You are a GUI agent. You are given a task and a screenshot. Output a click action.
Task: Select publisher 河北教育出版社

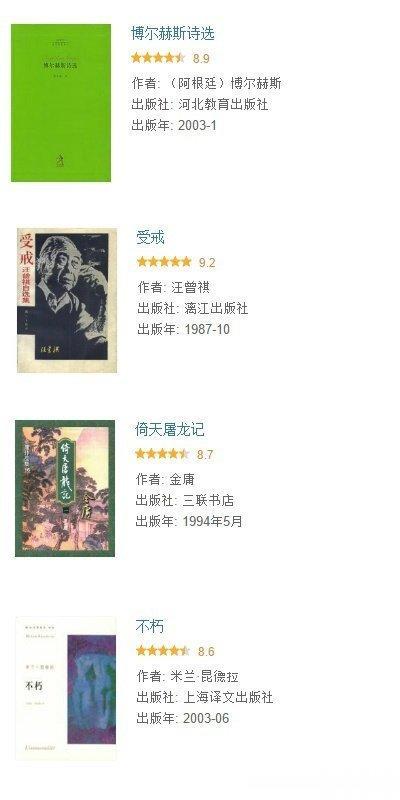pyautogui.click(x=223, y=105)
